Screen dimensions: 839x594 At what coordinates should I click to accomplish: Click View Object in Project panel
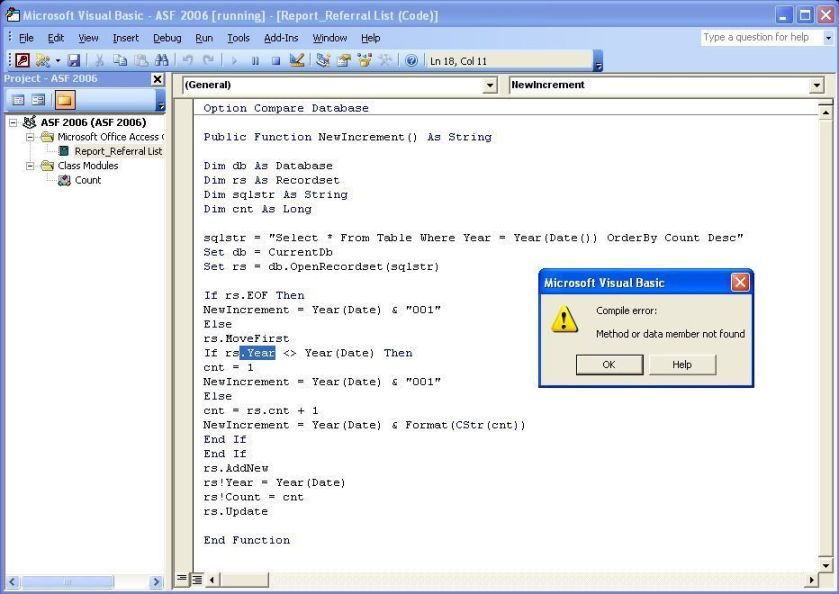click(38, 100)
